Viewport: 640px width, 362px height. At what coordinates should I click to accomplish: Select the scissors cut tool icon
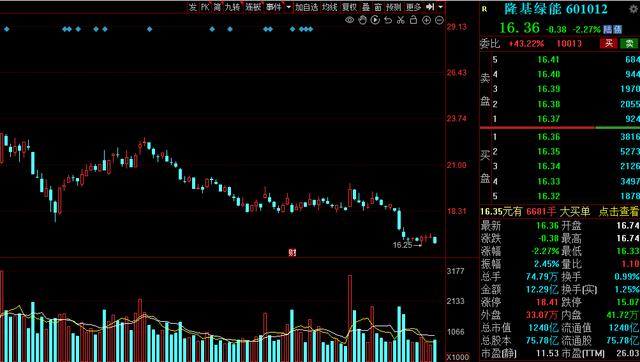coord(401,20)
